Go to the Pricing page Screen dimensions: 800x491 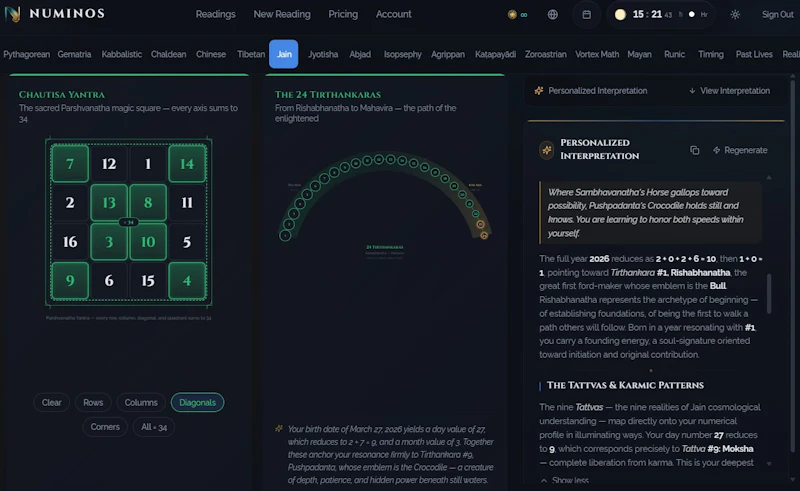point(343,14)
